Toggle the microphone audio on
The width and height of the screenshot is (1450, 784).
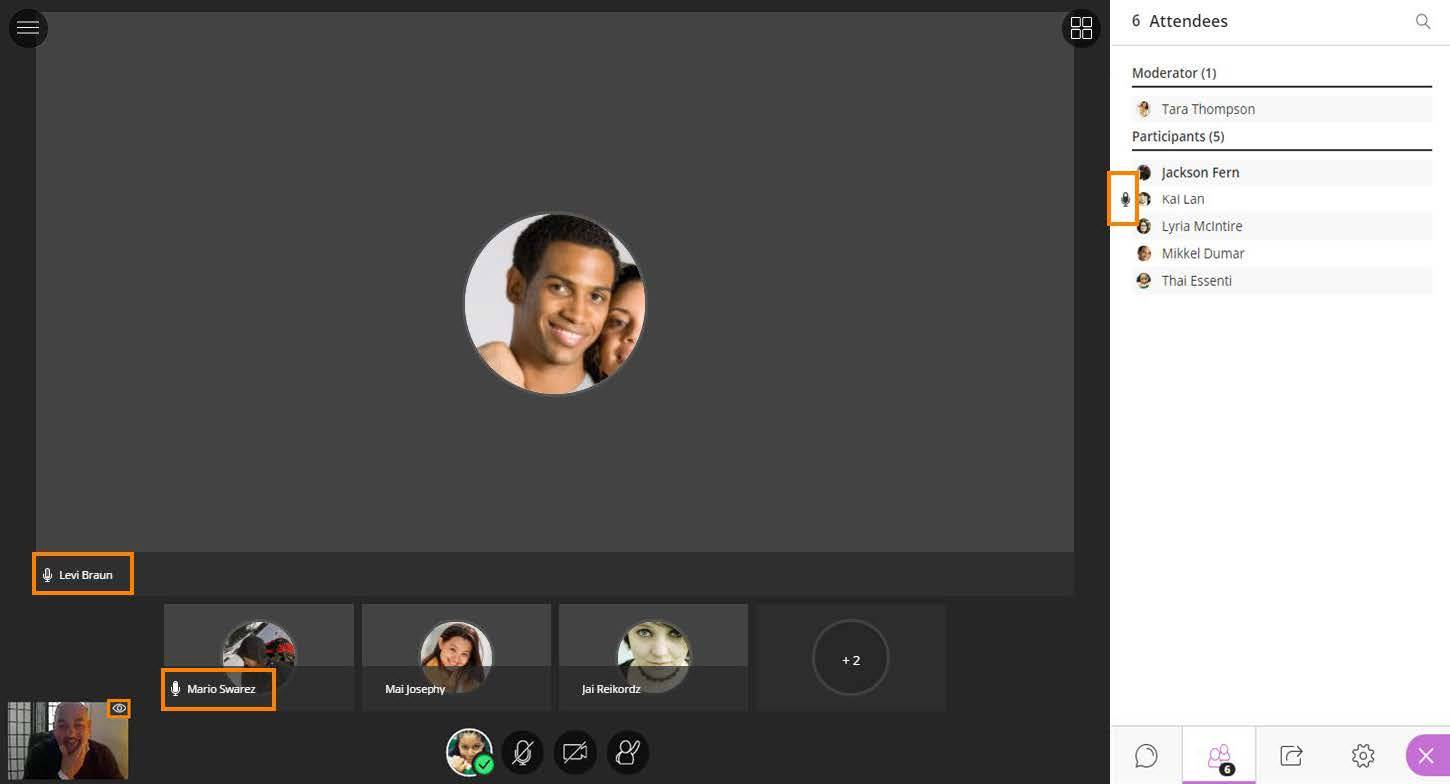(522, 753)
